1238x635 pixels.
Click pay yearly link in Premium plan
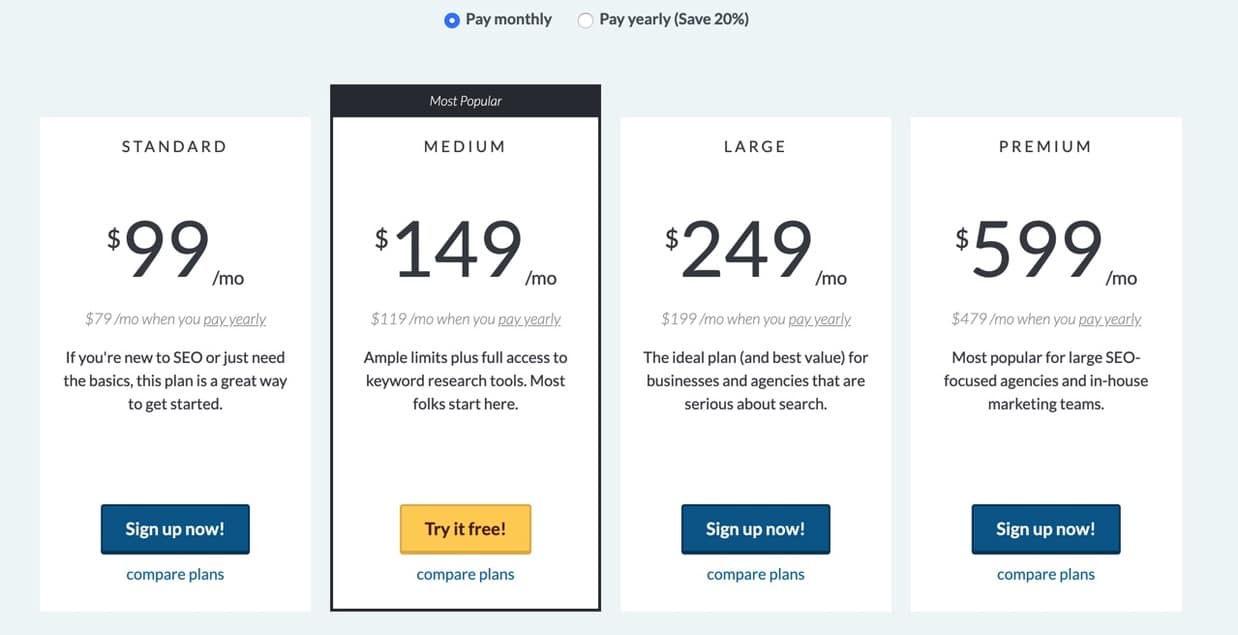tap(1110, 319)
